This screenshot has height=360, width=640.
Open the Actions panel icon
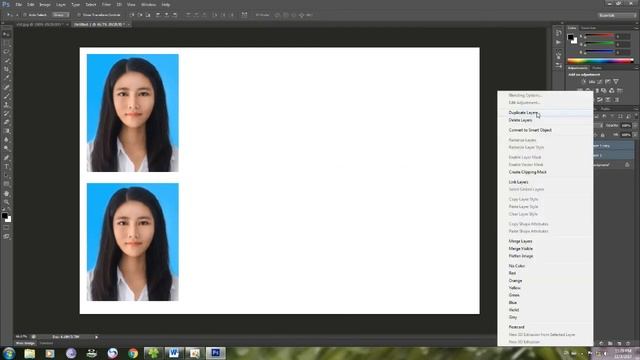pyautogui.click(x=558, y=42)
